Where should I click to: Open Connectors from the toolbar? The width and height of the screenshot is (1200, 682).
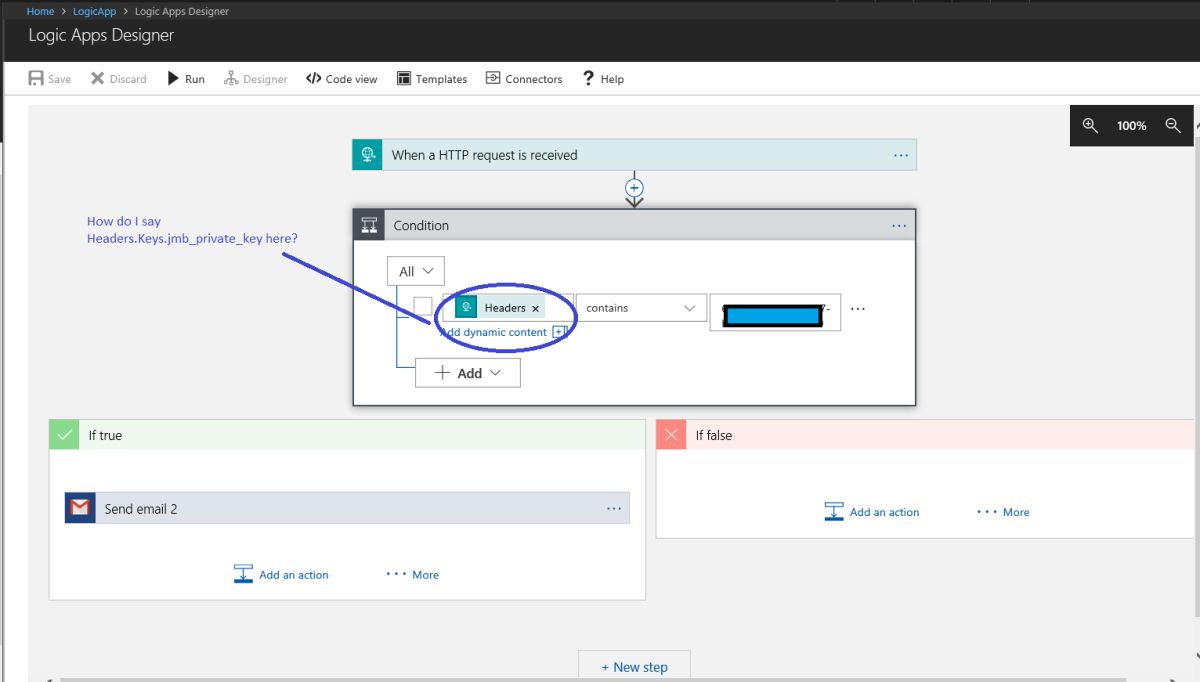pos(524,79)
